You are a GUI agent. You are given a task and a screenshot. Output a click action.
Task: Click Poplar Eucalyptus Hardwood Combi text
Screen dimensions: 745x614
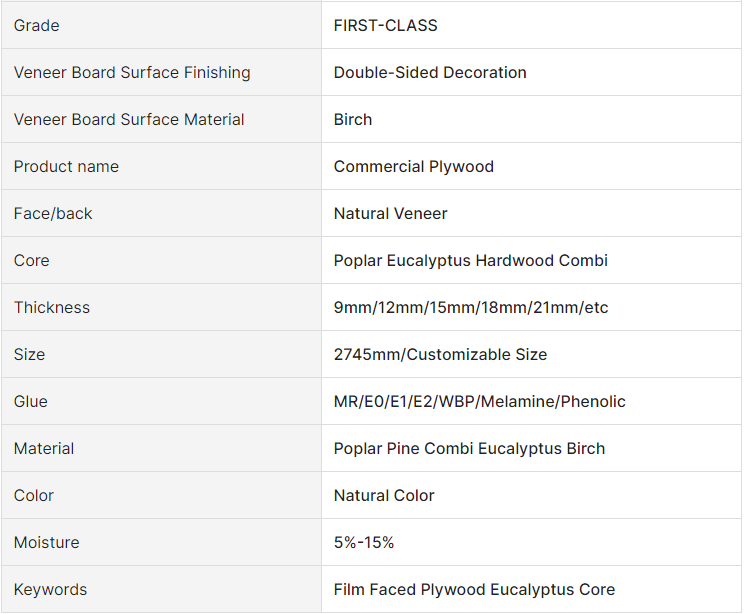[471, 261]
